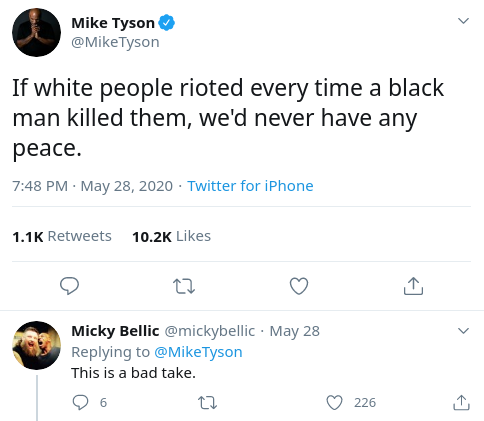The width and height of the screenshot is (484, 421).
Task: Click the reply icon under the main tweet
Action: pyautogui.click(x=69, y=286)
